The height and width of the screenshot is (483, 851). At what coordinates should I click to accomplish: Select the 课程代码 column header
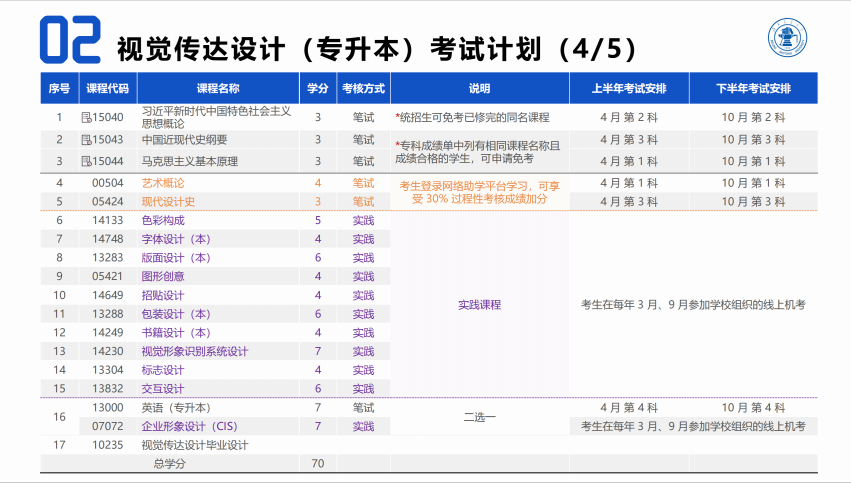(108, 89)
